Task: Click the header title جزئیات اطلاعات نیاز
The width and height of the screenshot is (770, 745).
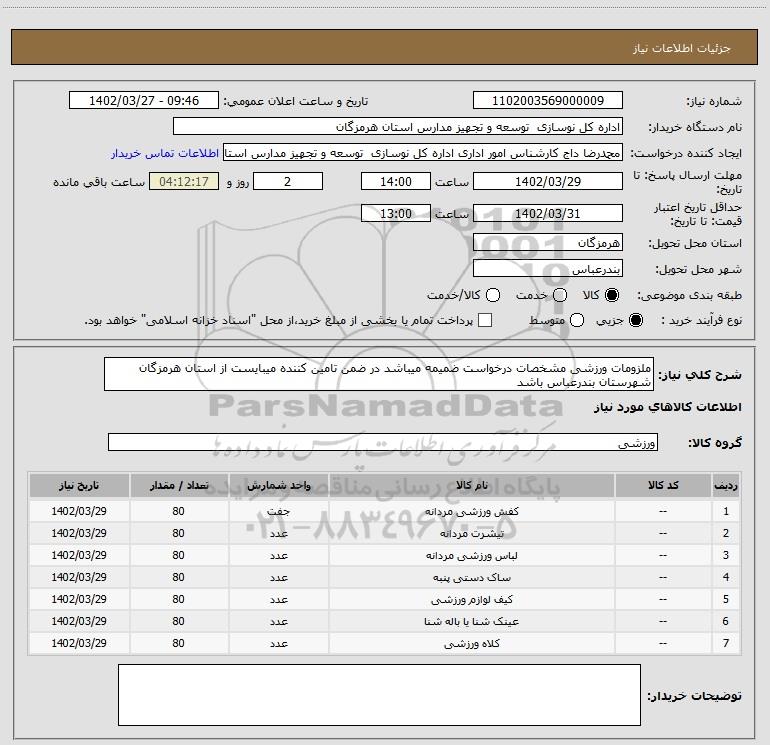Action: 682,48
